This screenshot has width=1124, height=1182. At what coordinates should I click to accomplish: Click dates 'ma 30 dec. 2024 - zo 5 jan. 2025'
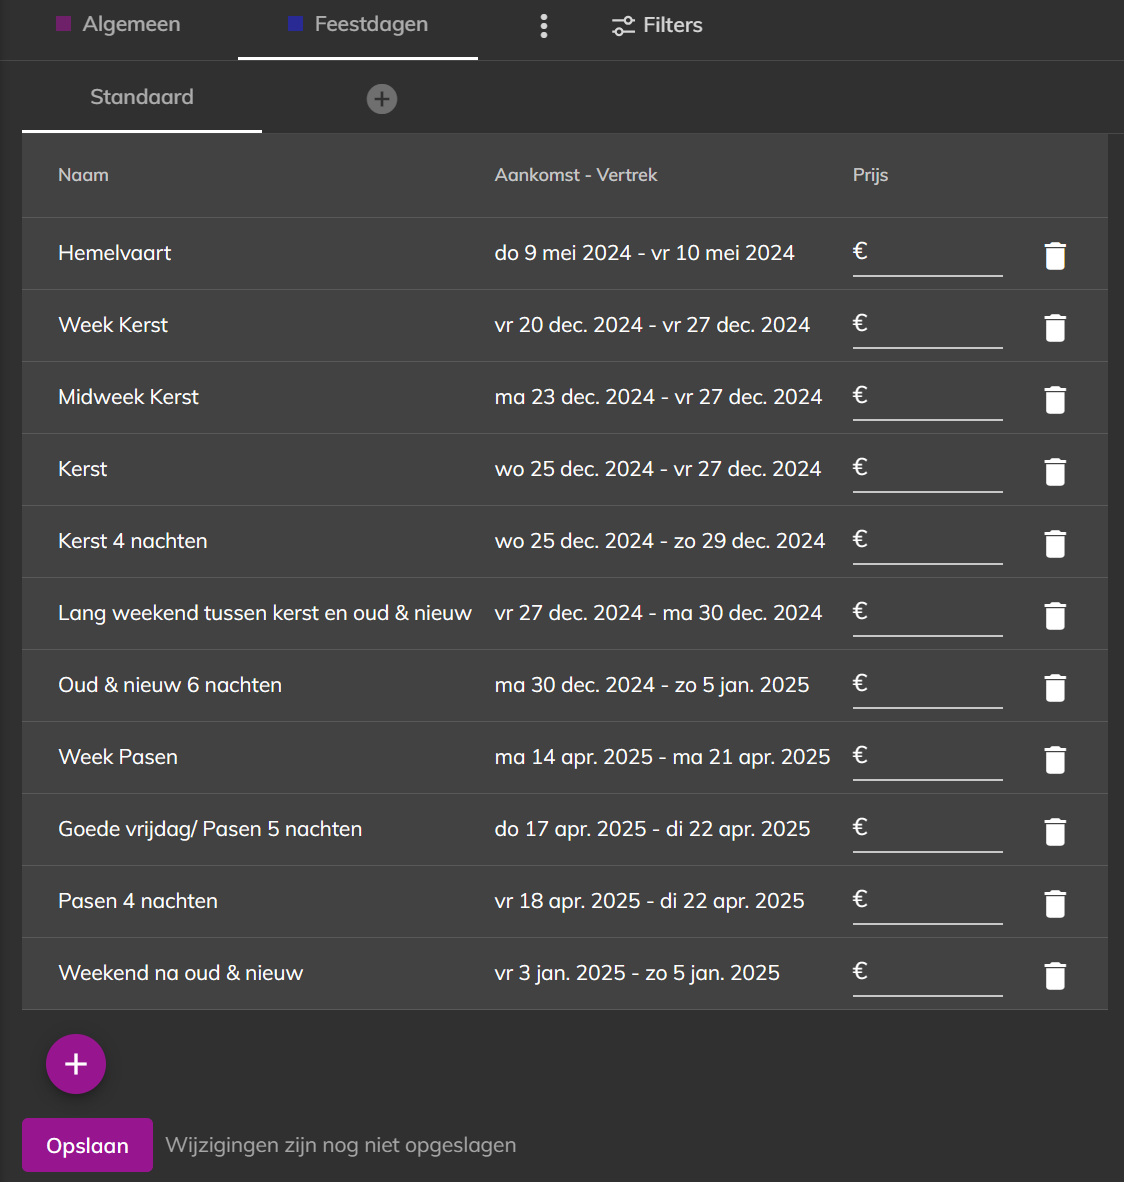click(x=652, y=685)
